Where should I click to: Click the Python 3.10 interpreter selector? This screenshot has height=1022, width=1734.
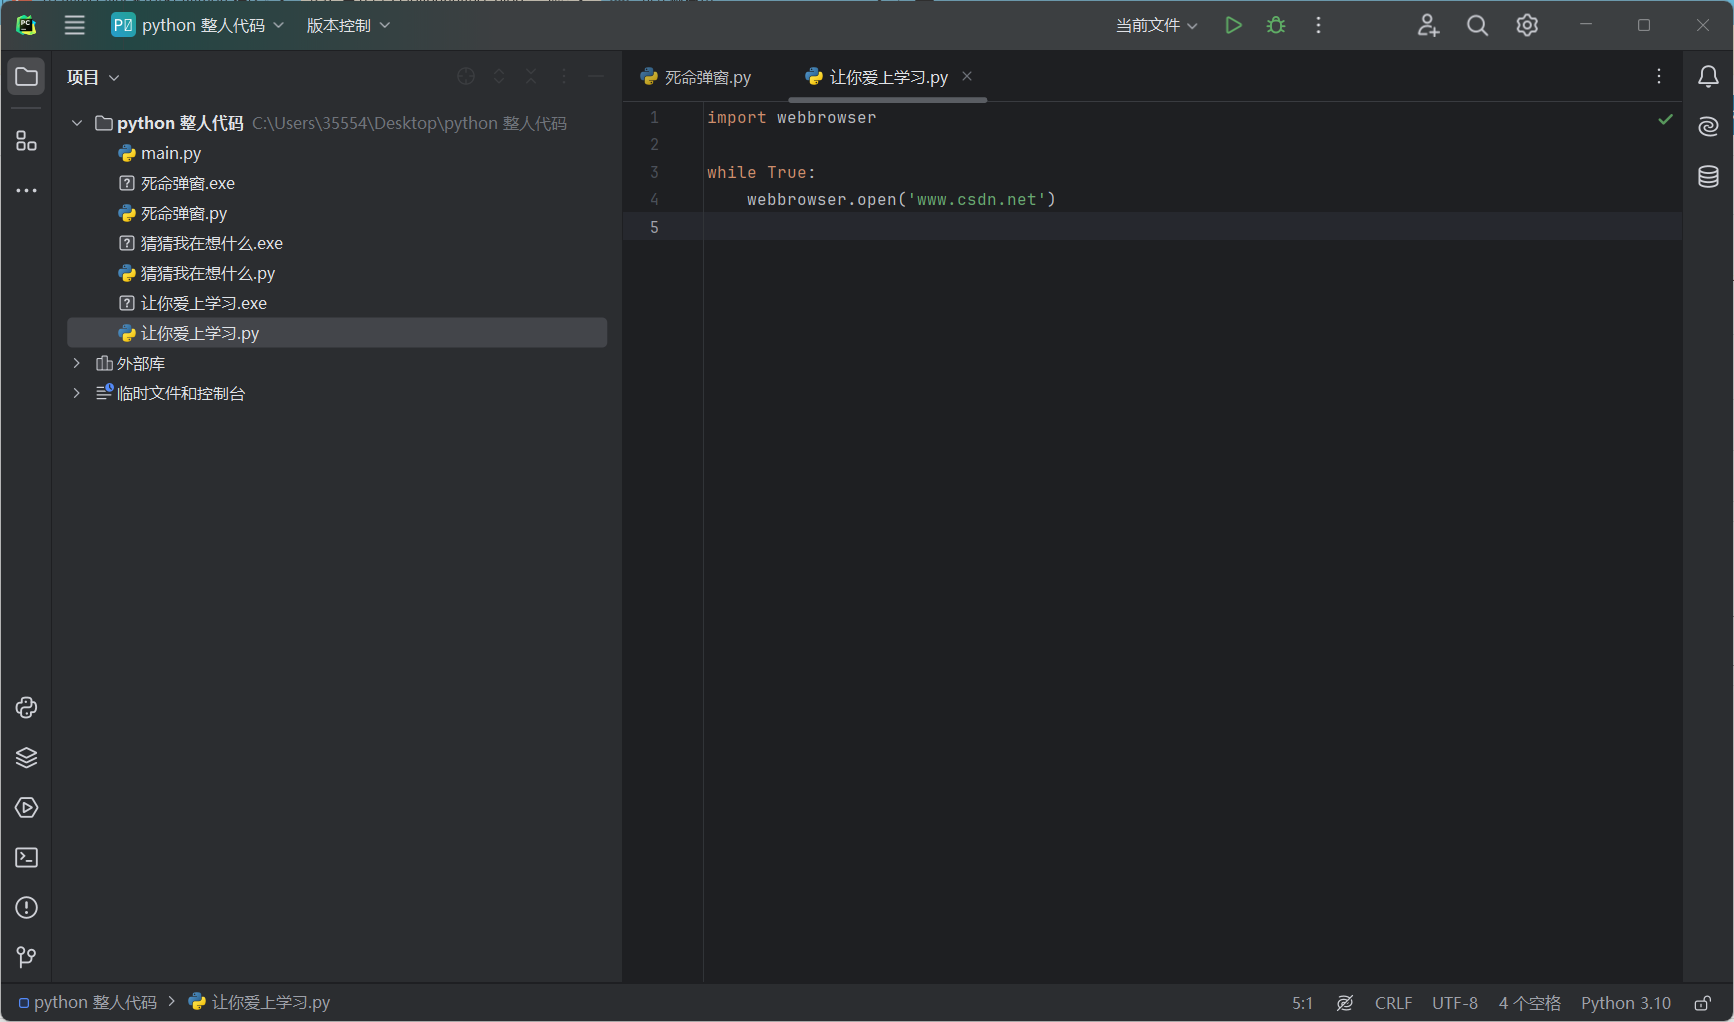click(x=1625, y=1003)
